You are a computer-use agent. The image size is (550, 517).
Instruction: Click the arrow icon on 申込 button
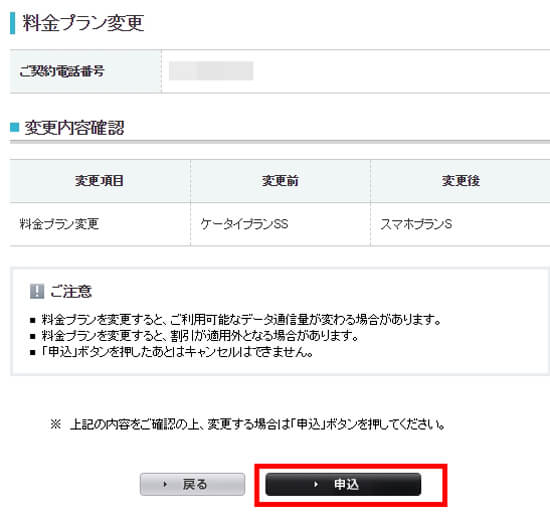(x=316, y=484)
